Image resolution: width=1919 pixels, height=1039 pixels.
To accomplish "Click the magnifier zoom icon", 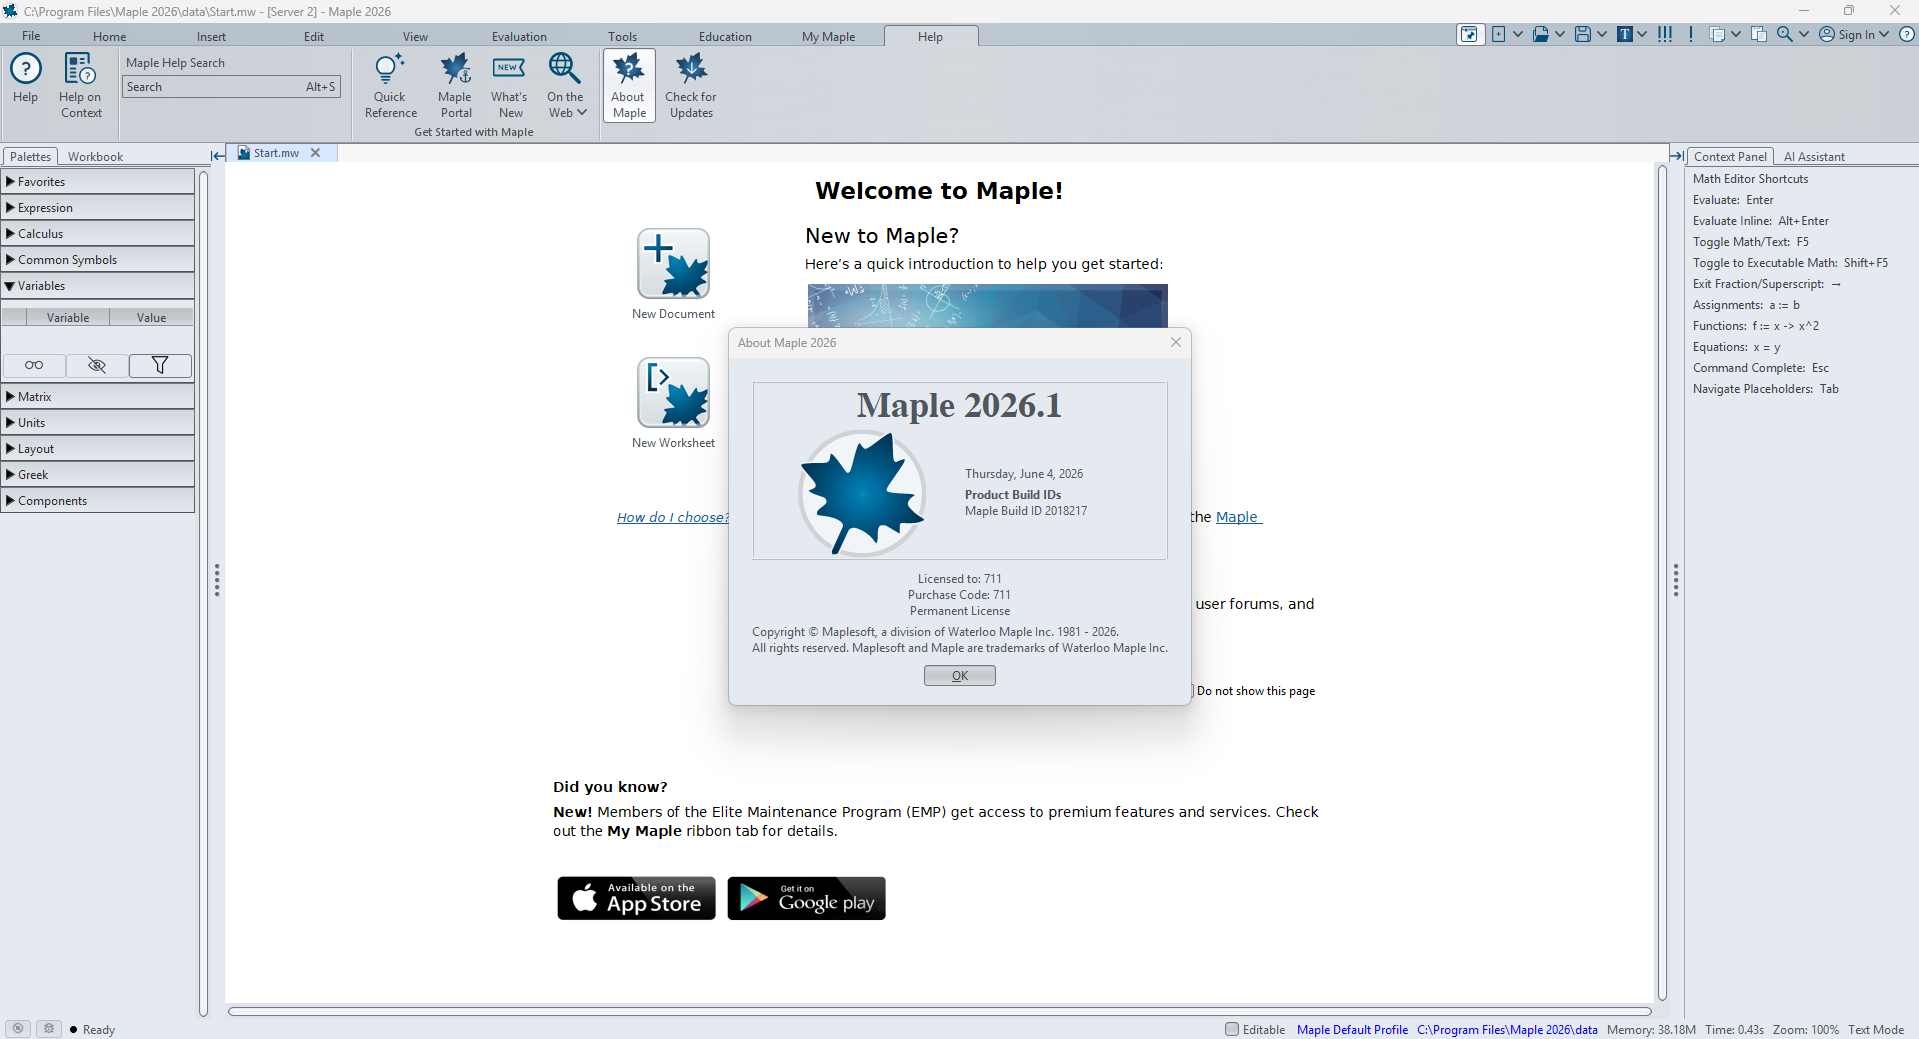I will pyautogui.click(x=1785, y=35).
